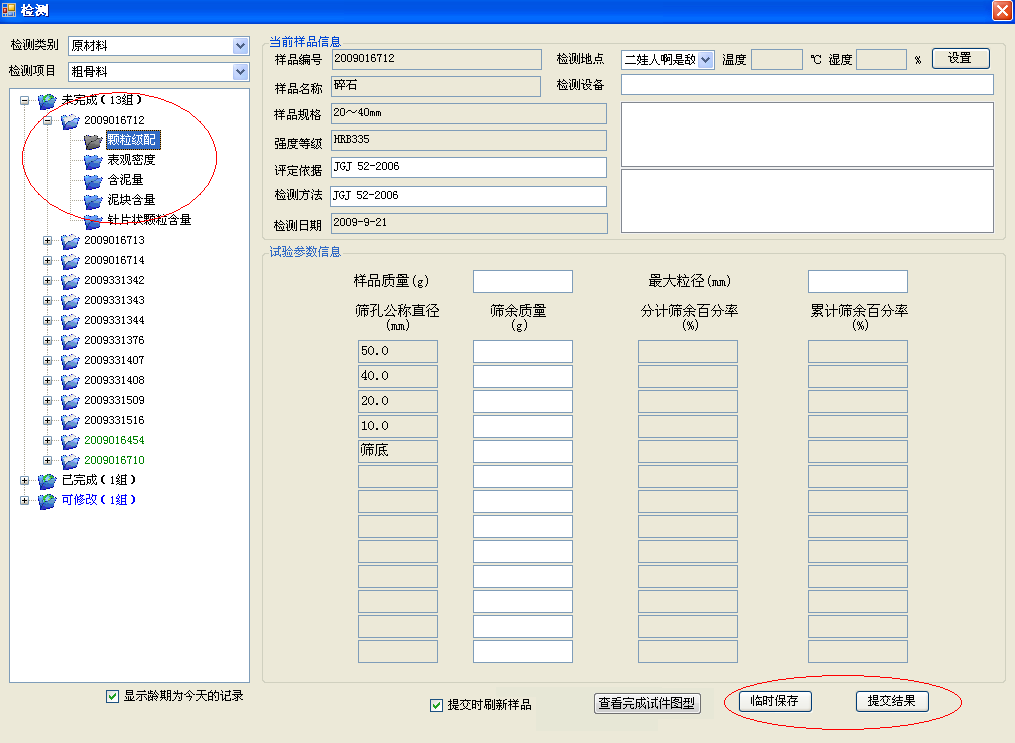Click folder icon beside 泥块含量
The image size is (1015, 743).
93,201
